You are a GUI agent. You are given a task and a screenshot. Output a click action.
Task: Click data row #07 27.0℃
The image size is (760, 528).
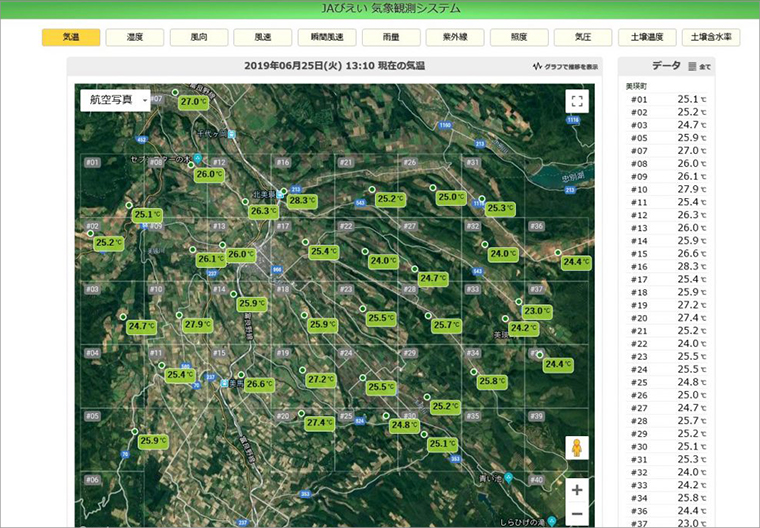point(667,151)
